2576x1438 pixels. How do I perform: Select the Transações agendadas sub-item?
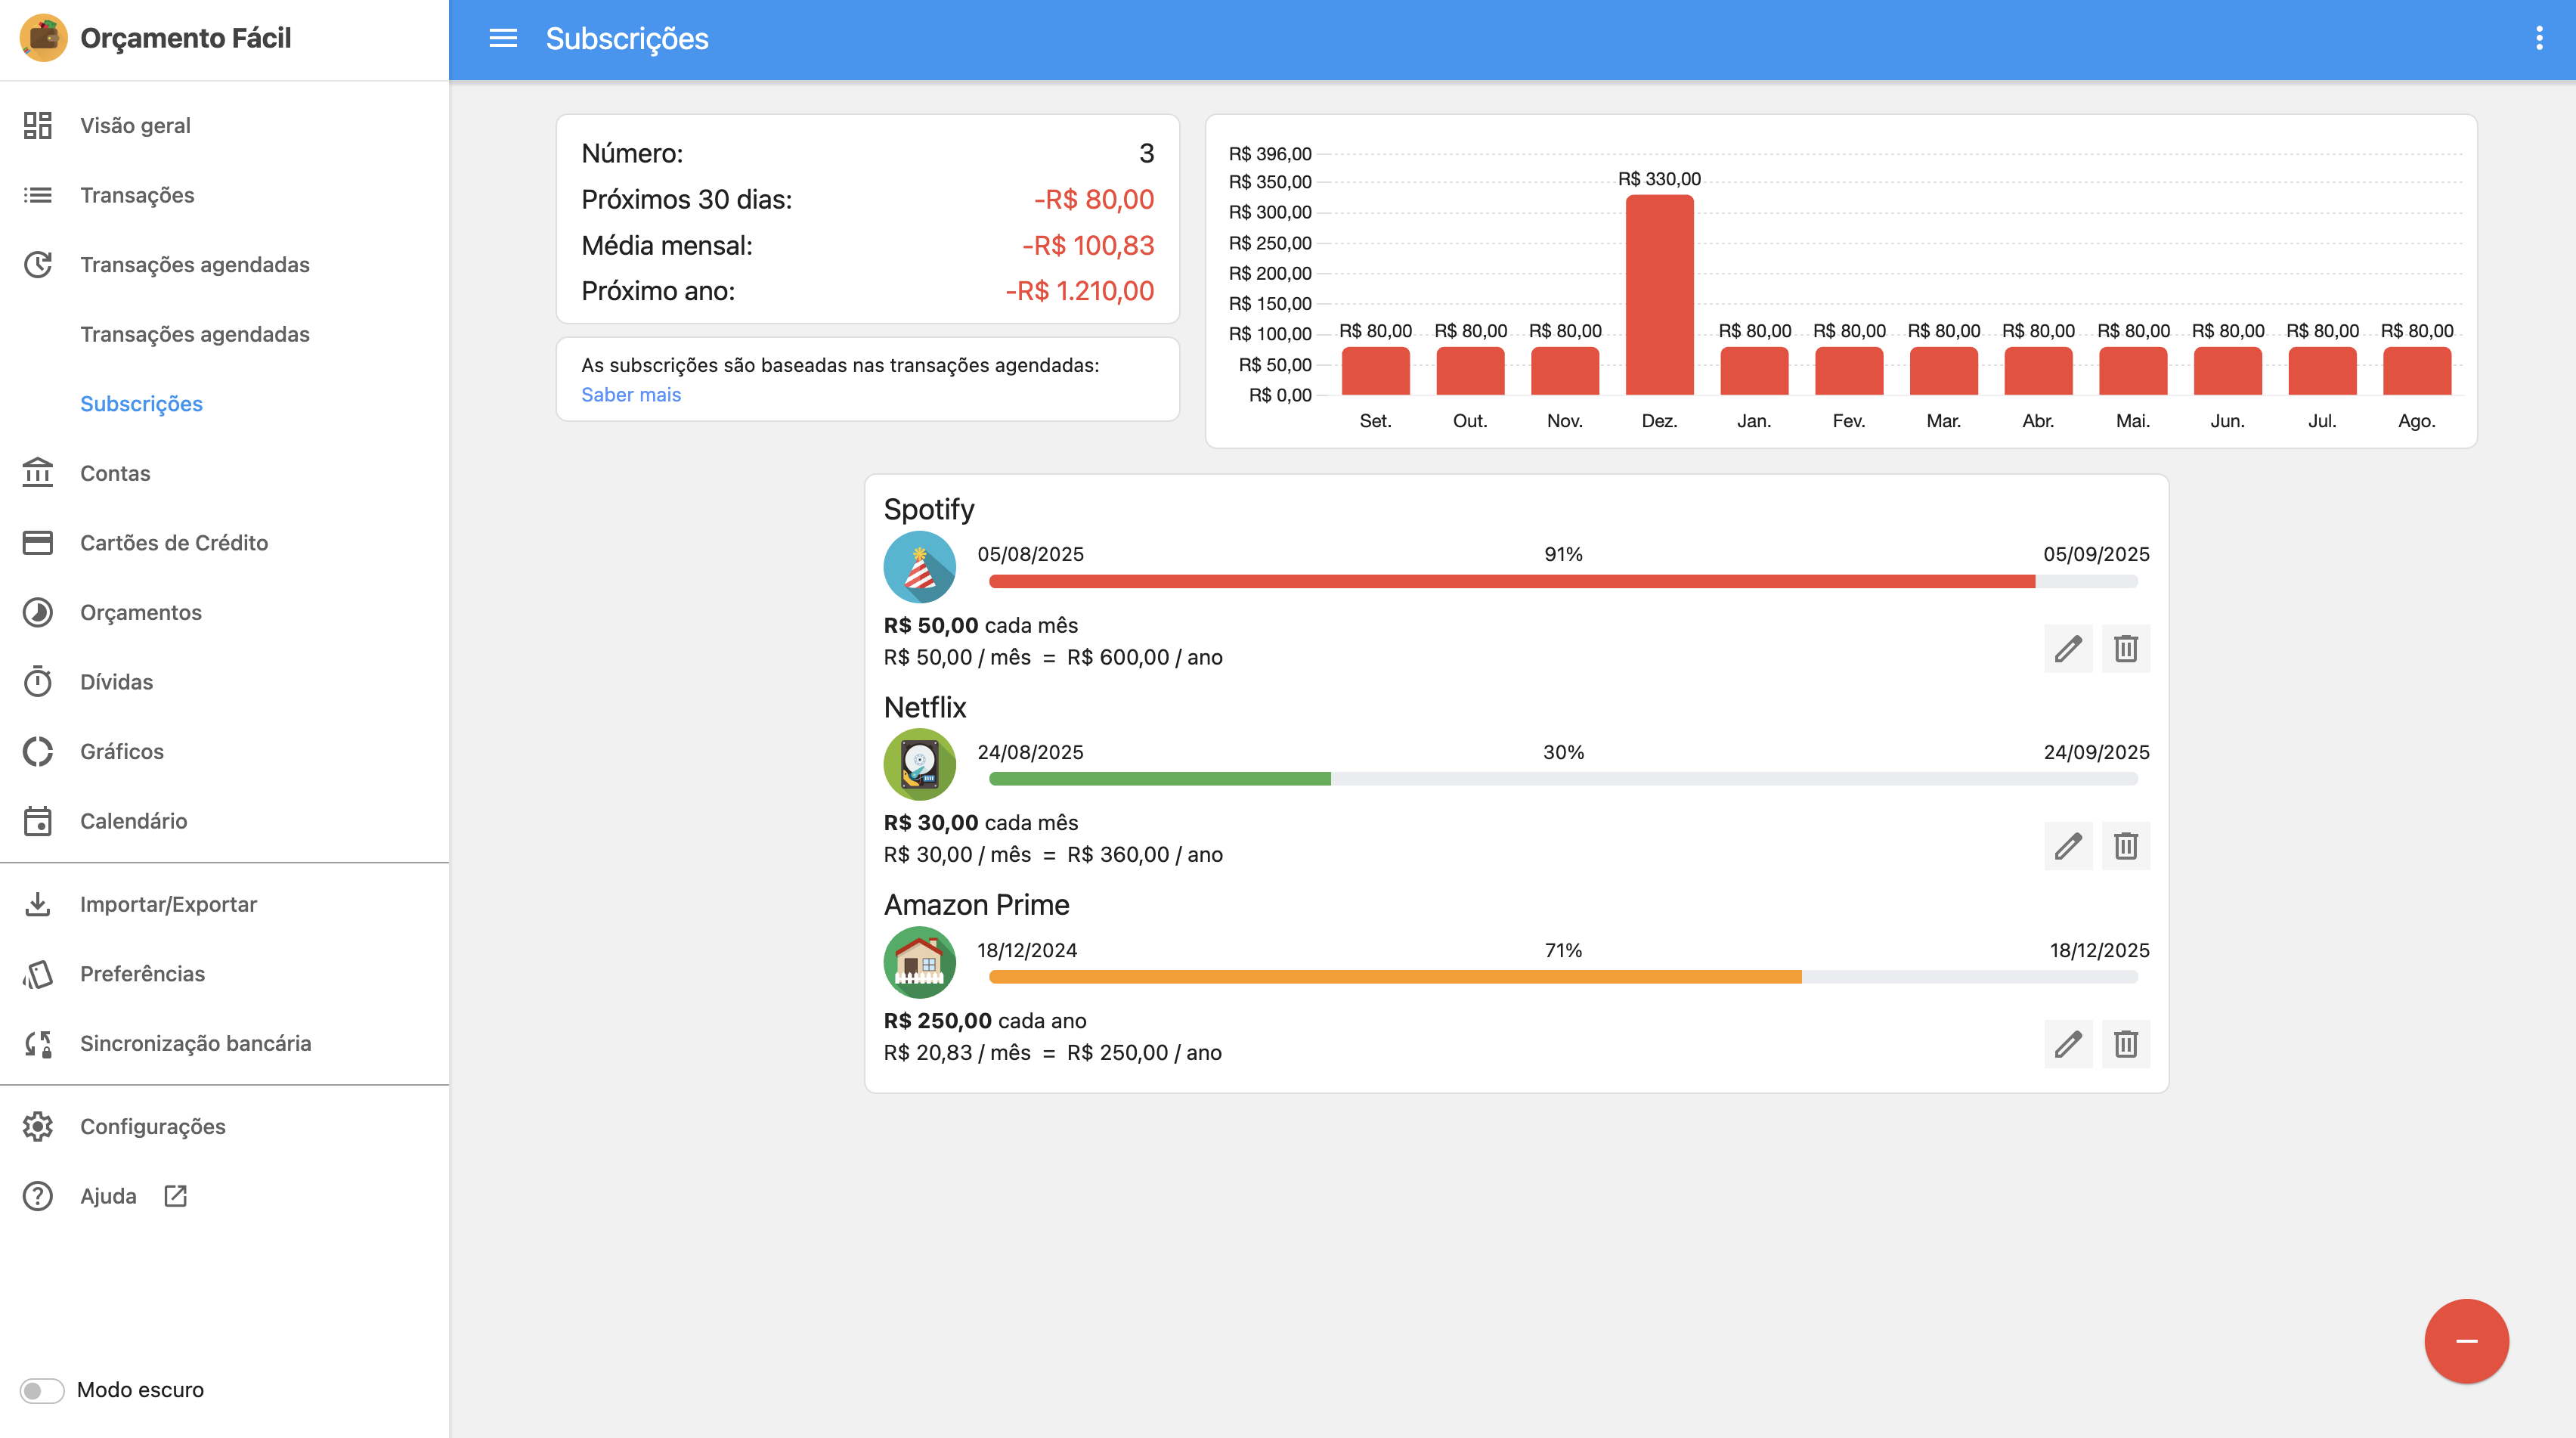click(194, 334)
